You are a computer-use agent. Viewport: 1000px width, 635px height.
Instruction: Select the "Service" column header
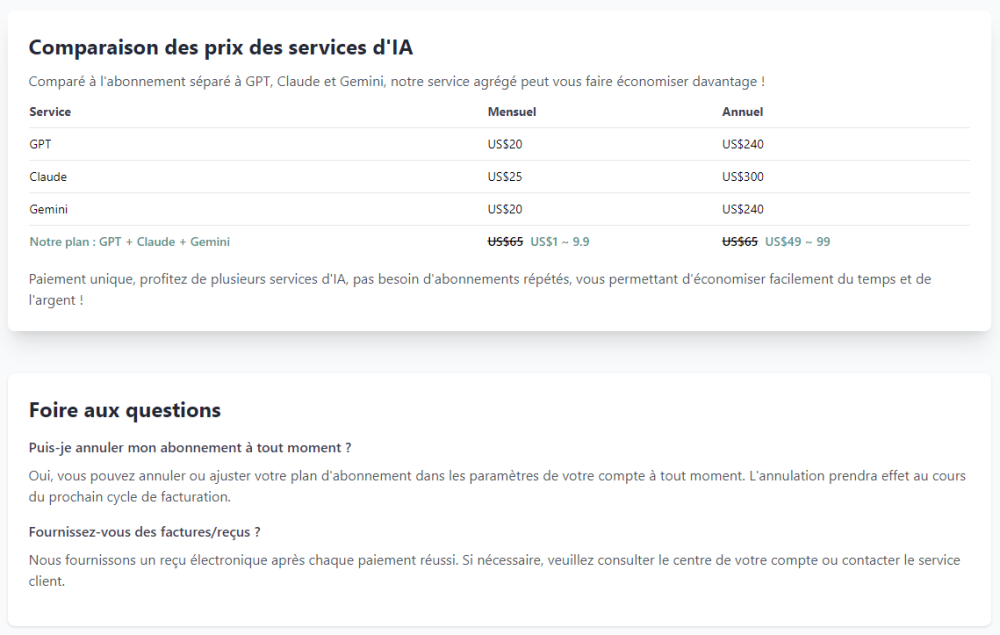click(x=50, y=112)
